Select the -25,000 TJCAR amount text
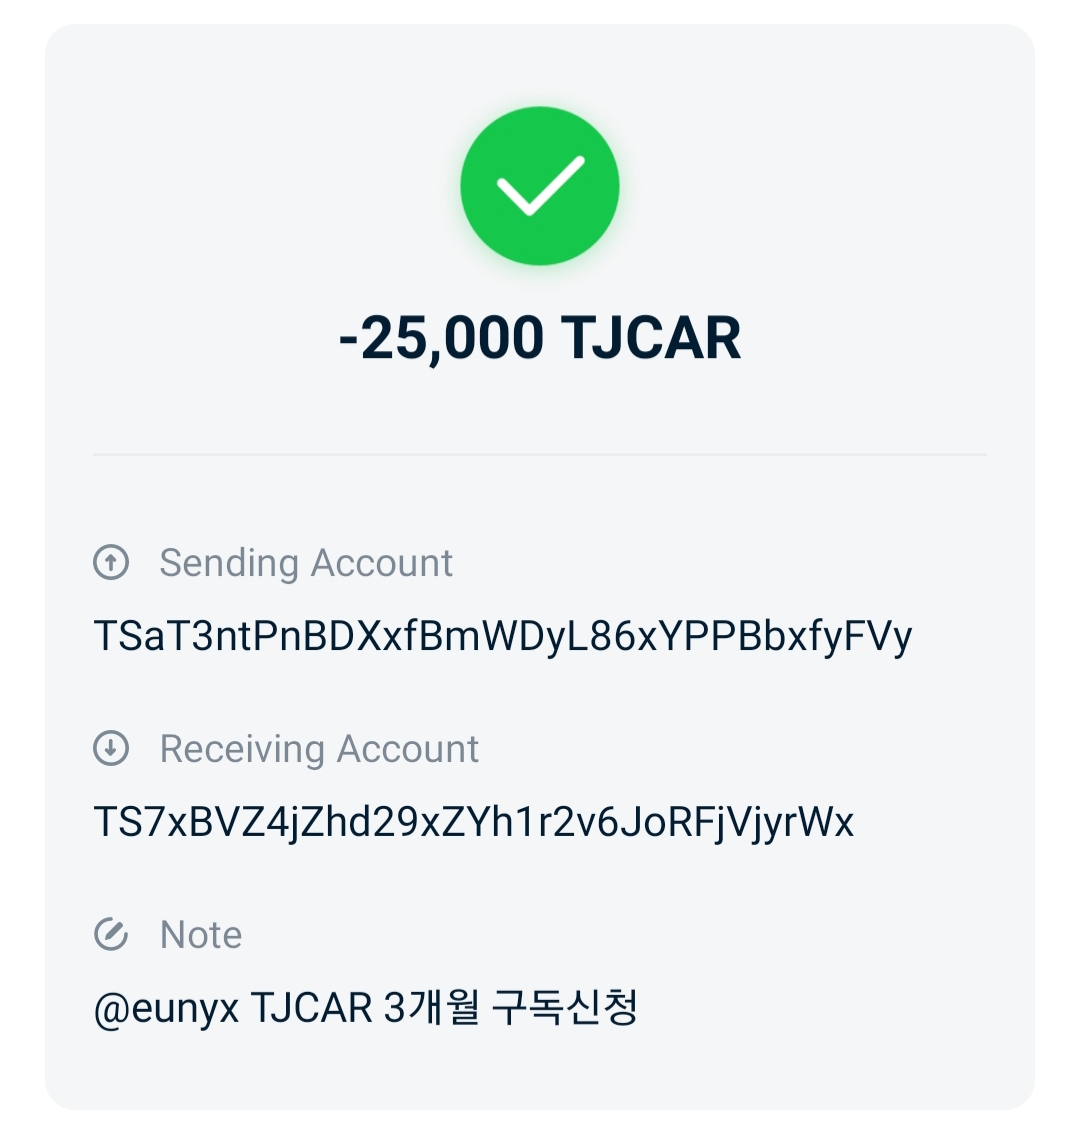Image resolution: width=1080 pixels, height=1125 pixels. (x=540, y=338)
